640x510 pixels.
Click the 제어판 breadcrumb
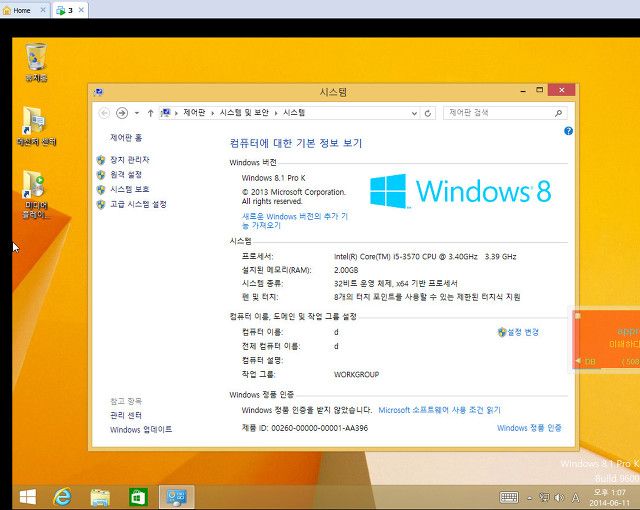click(x=194, y=113)
